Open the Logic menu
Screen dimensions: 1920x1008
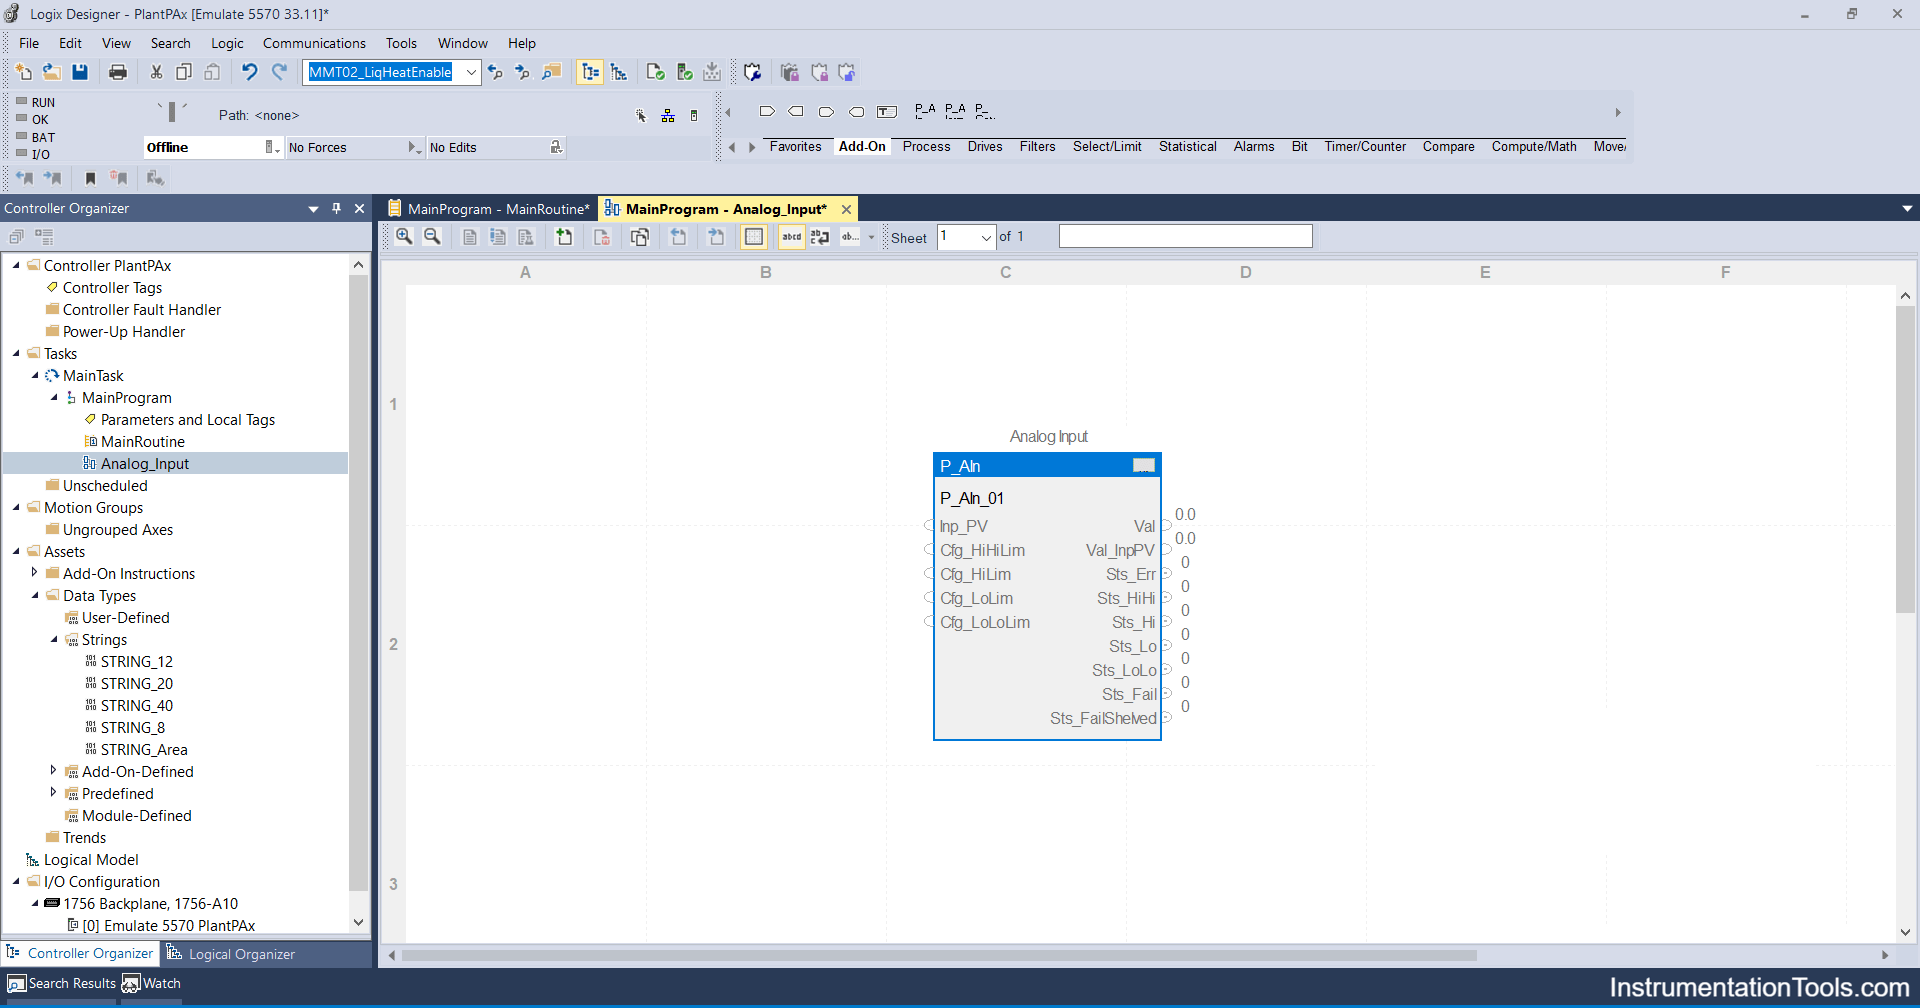pyautogui.click(x=227, y=43)
